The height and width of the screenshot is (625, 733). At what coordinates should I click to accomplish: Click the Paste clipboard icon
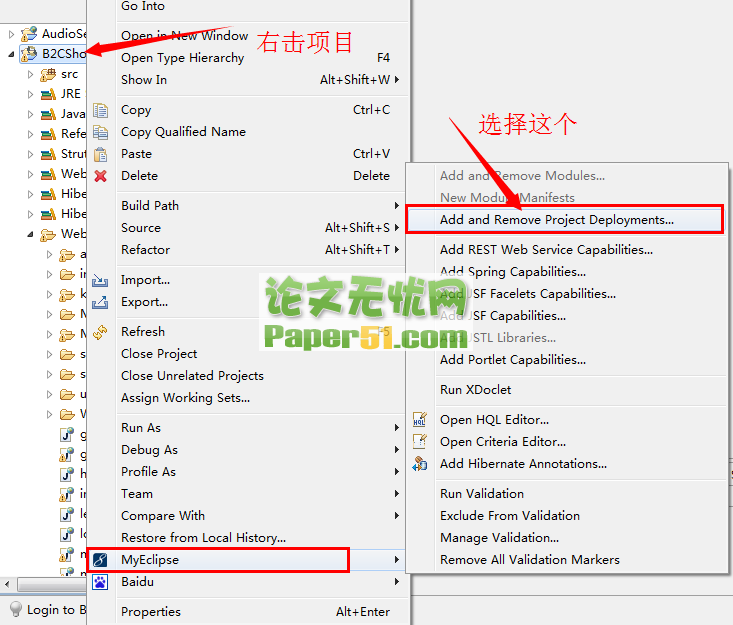[100, 154]
